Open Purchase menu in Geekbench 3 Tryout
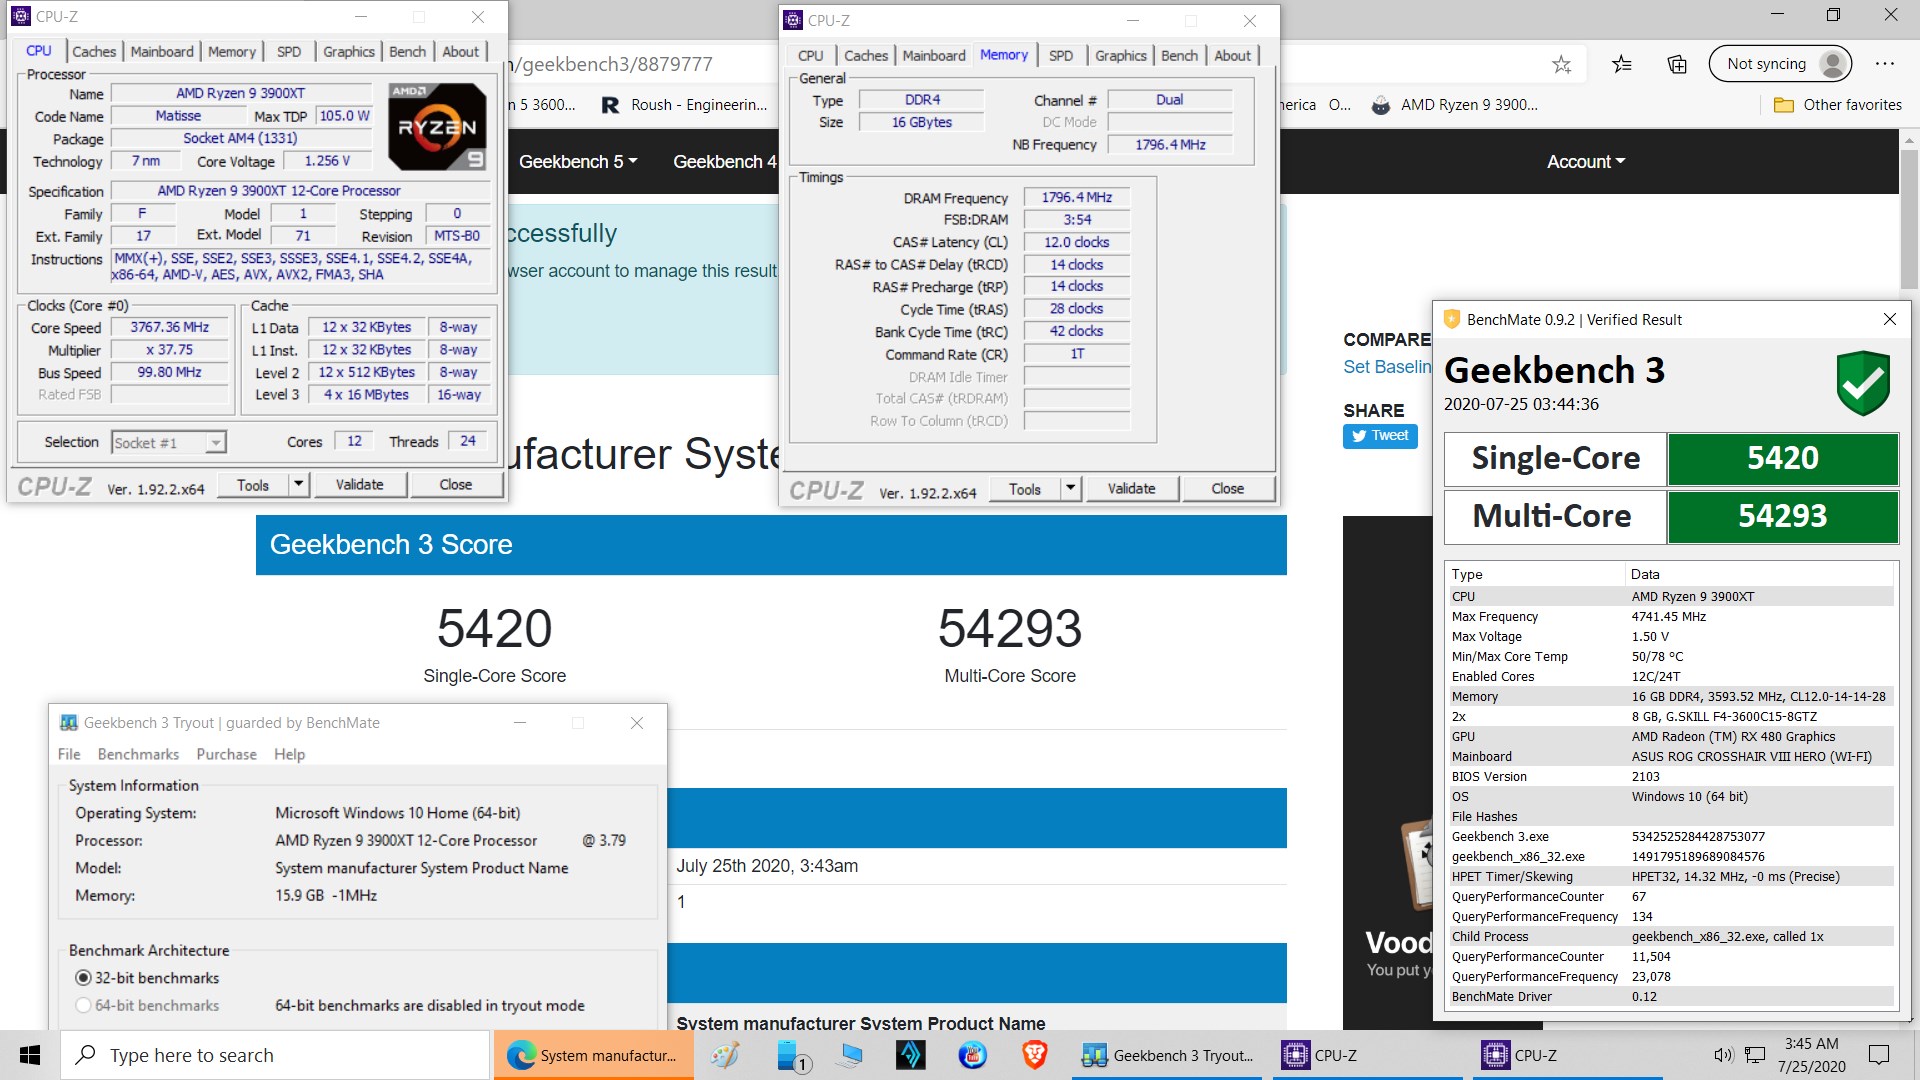This screenshot has width=1920, height=1080. click(226, 754)
